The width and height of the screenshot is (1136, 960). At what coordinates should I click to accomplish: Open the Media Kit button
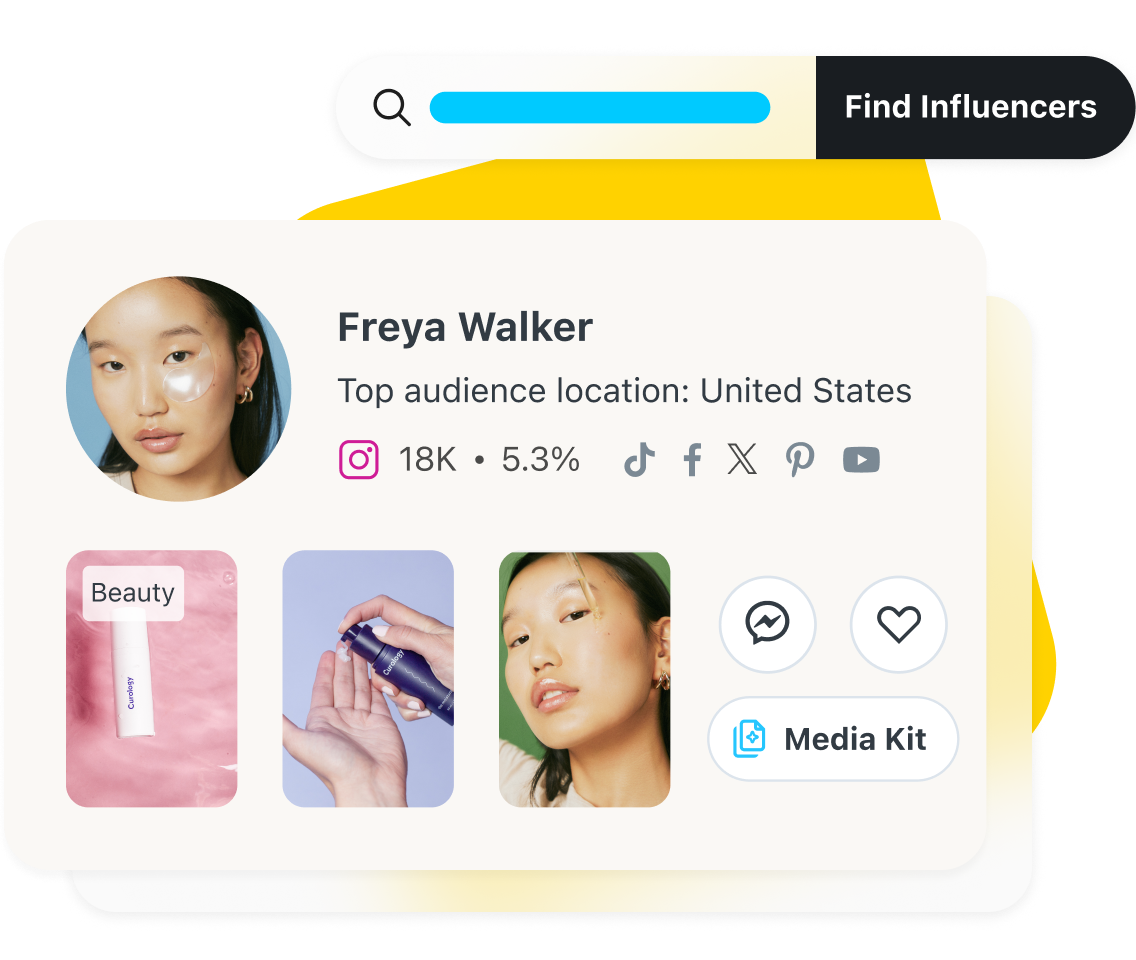click(x=833, y=739)
